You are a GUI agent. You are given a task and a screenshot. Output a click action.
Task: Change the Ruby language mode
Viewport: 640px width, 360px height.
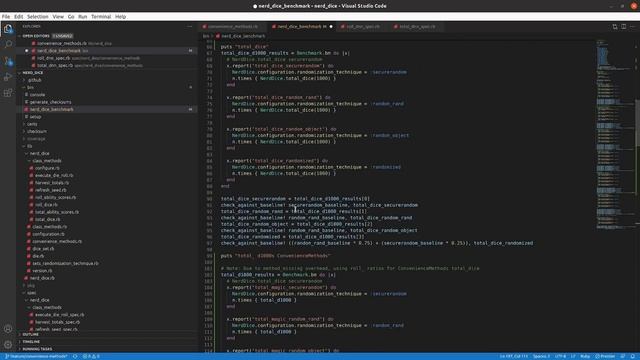coord(585,356)
